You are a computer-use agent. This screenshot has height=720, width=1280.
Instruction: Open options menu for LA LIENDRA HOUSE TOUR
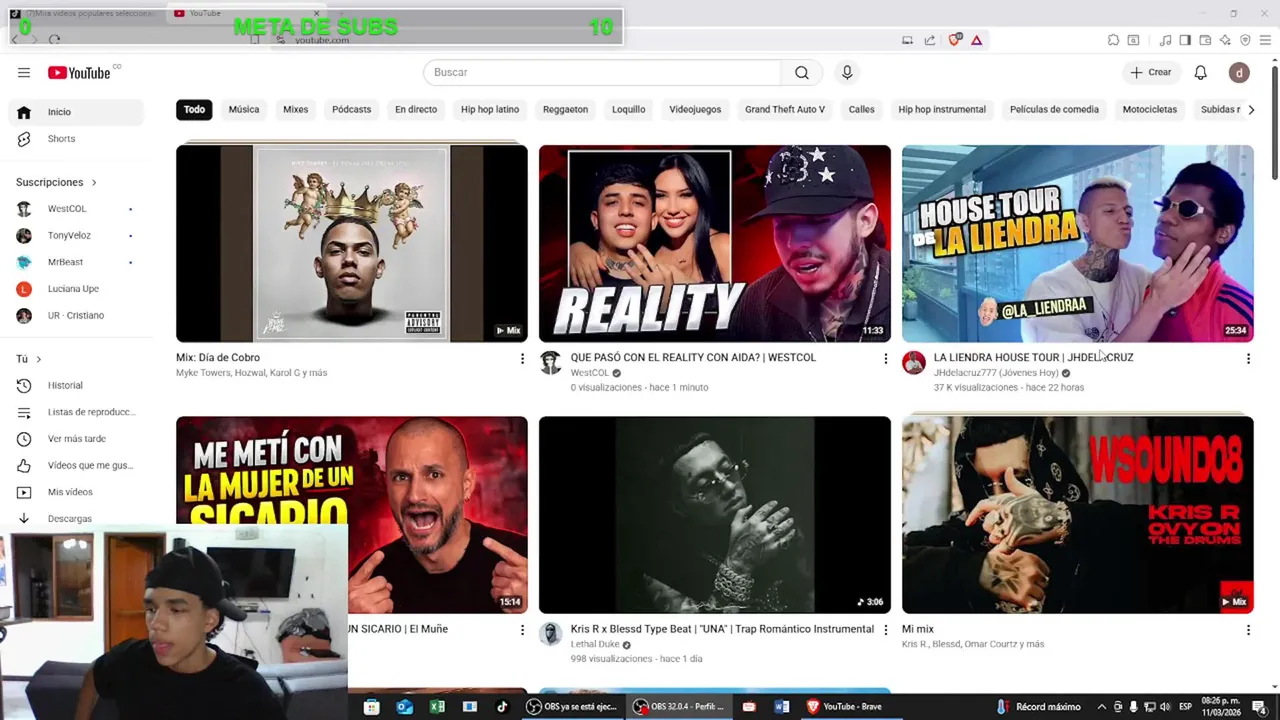point(1248,358)
